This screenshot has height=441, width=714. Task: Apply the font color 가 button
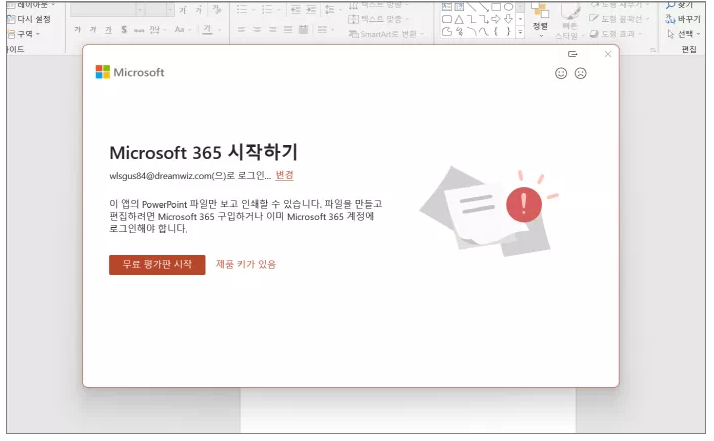[208, 30]
